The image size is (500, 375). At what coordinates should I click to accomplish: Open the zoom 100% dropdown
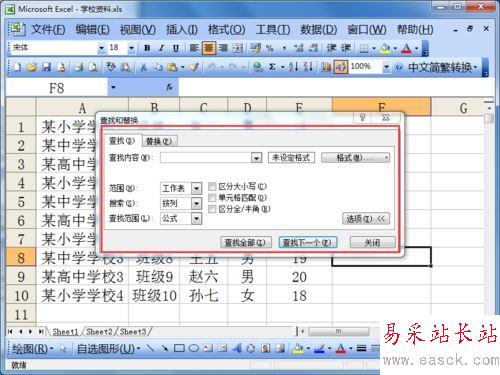click(x=386, y=67)
